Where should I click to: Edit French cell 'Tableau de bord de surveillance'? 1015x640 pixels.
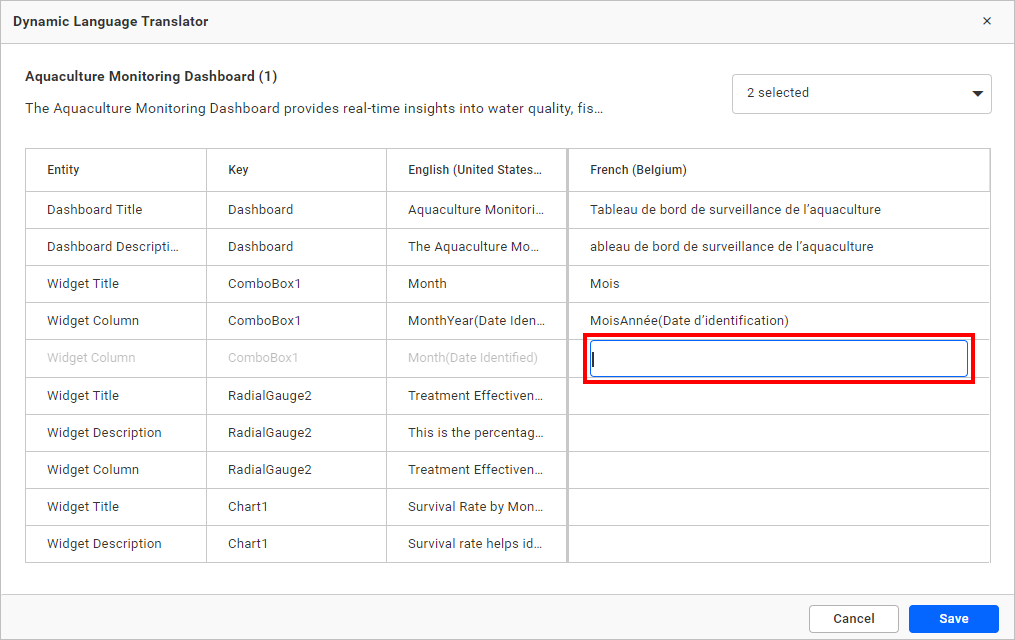(735, 210)
